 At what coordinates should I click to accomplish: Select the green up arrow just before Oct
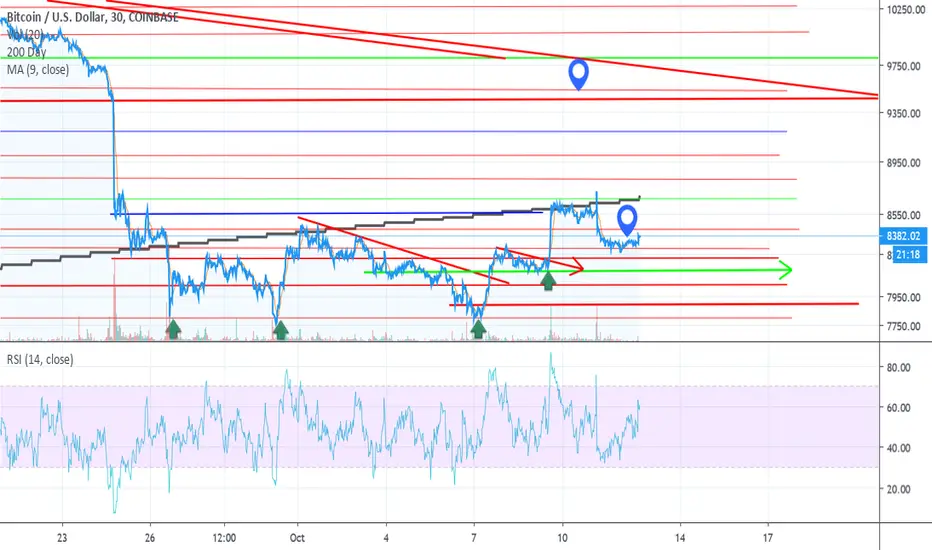click(281, 329)
